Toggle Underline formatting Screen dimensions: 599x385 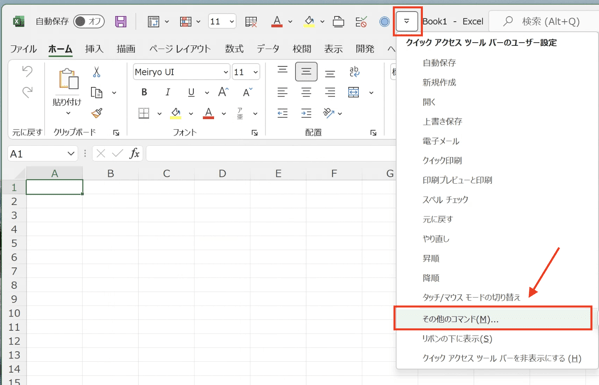tap(191, 92)
